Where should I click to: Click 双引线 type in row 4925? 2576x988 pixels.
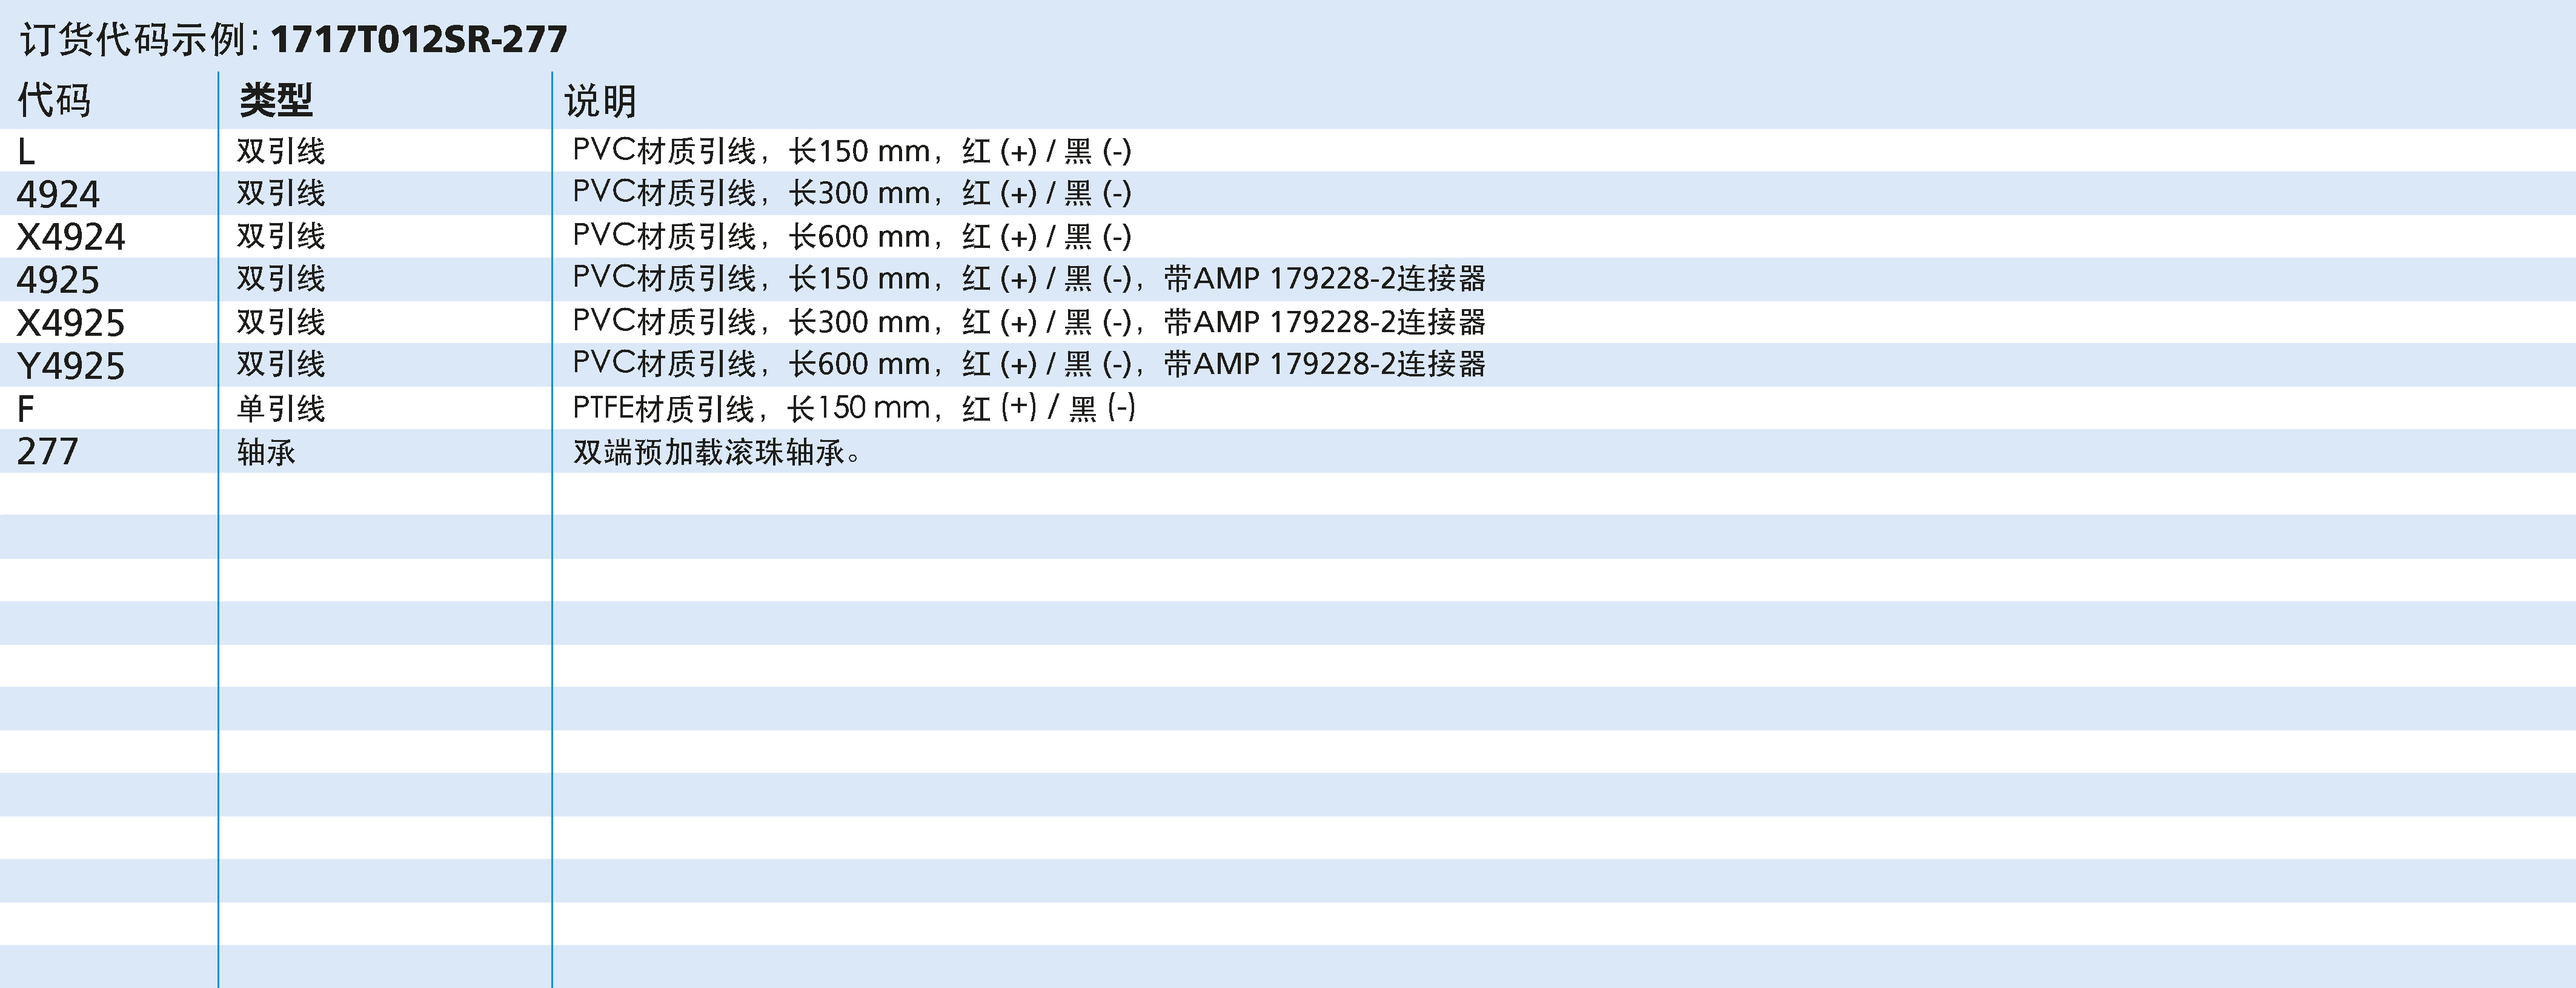tap(281, 278)
